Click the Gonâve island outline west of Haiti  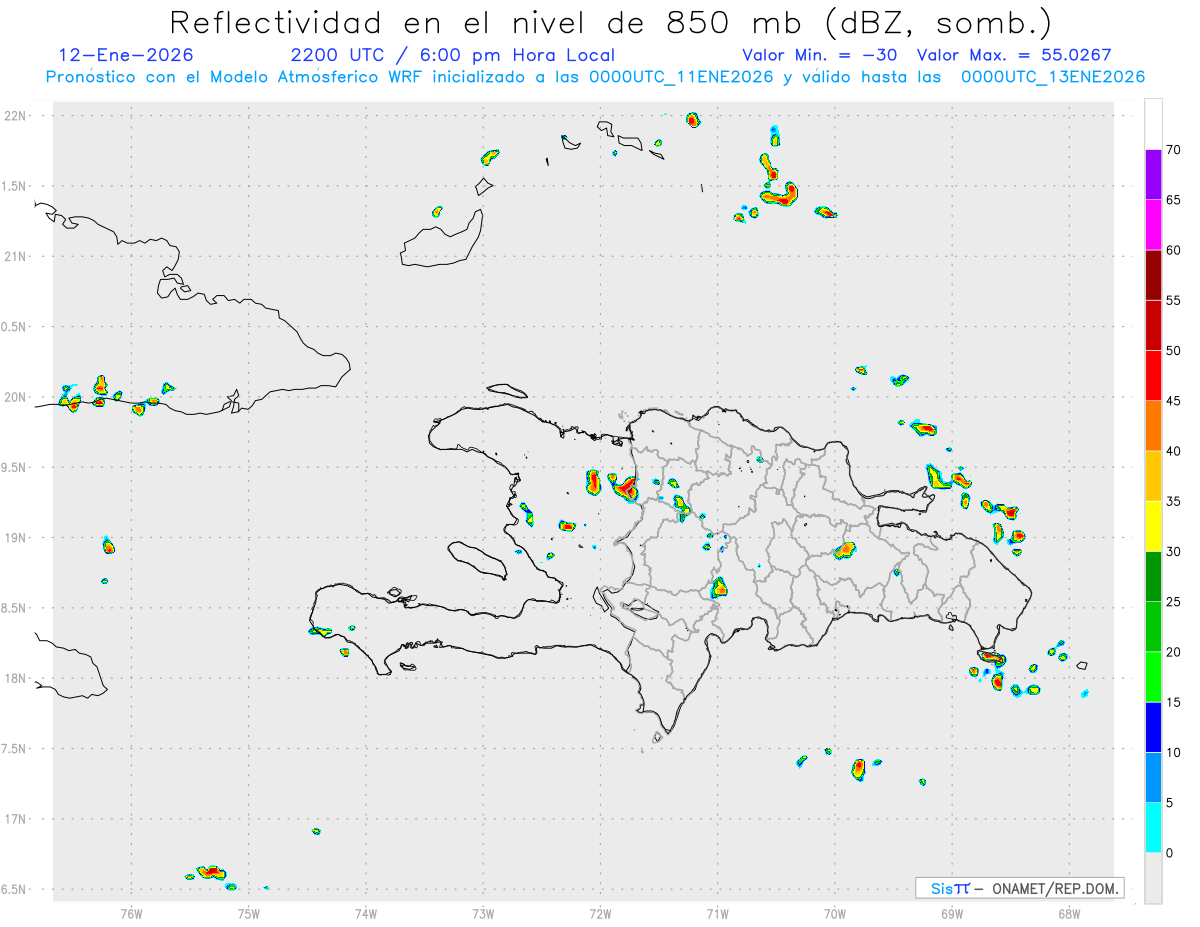tap(476, 560)
